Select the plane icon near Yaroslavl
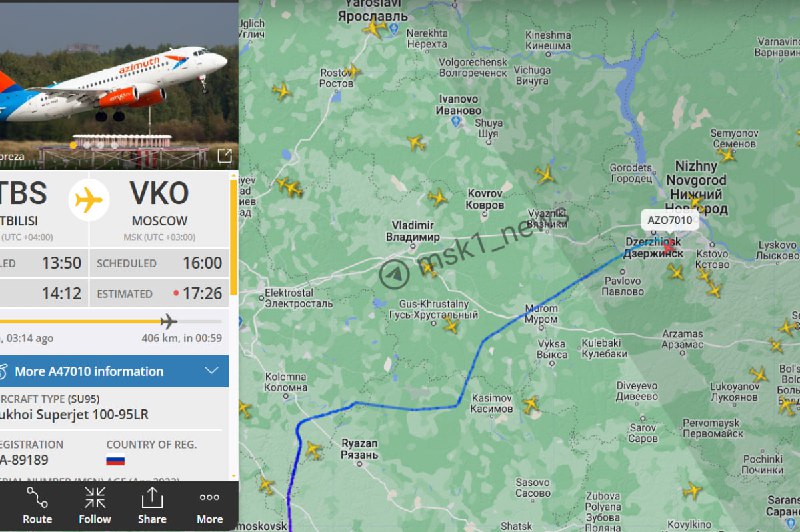 [374, 28]
